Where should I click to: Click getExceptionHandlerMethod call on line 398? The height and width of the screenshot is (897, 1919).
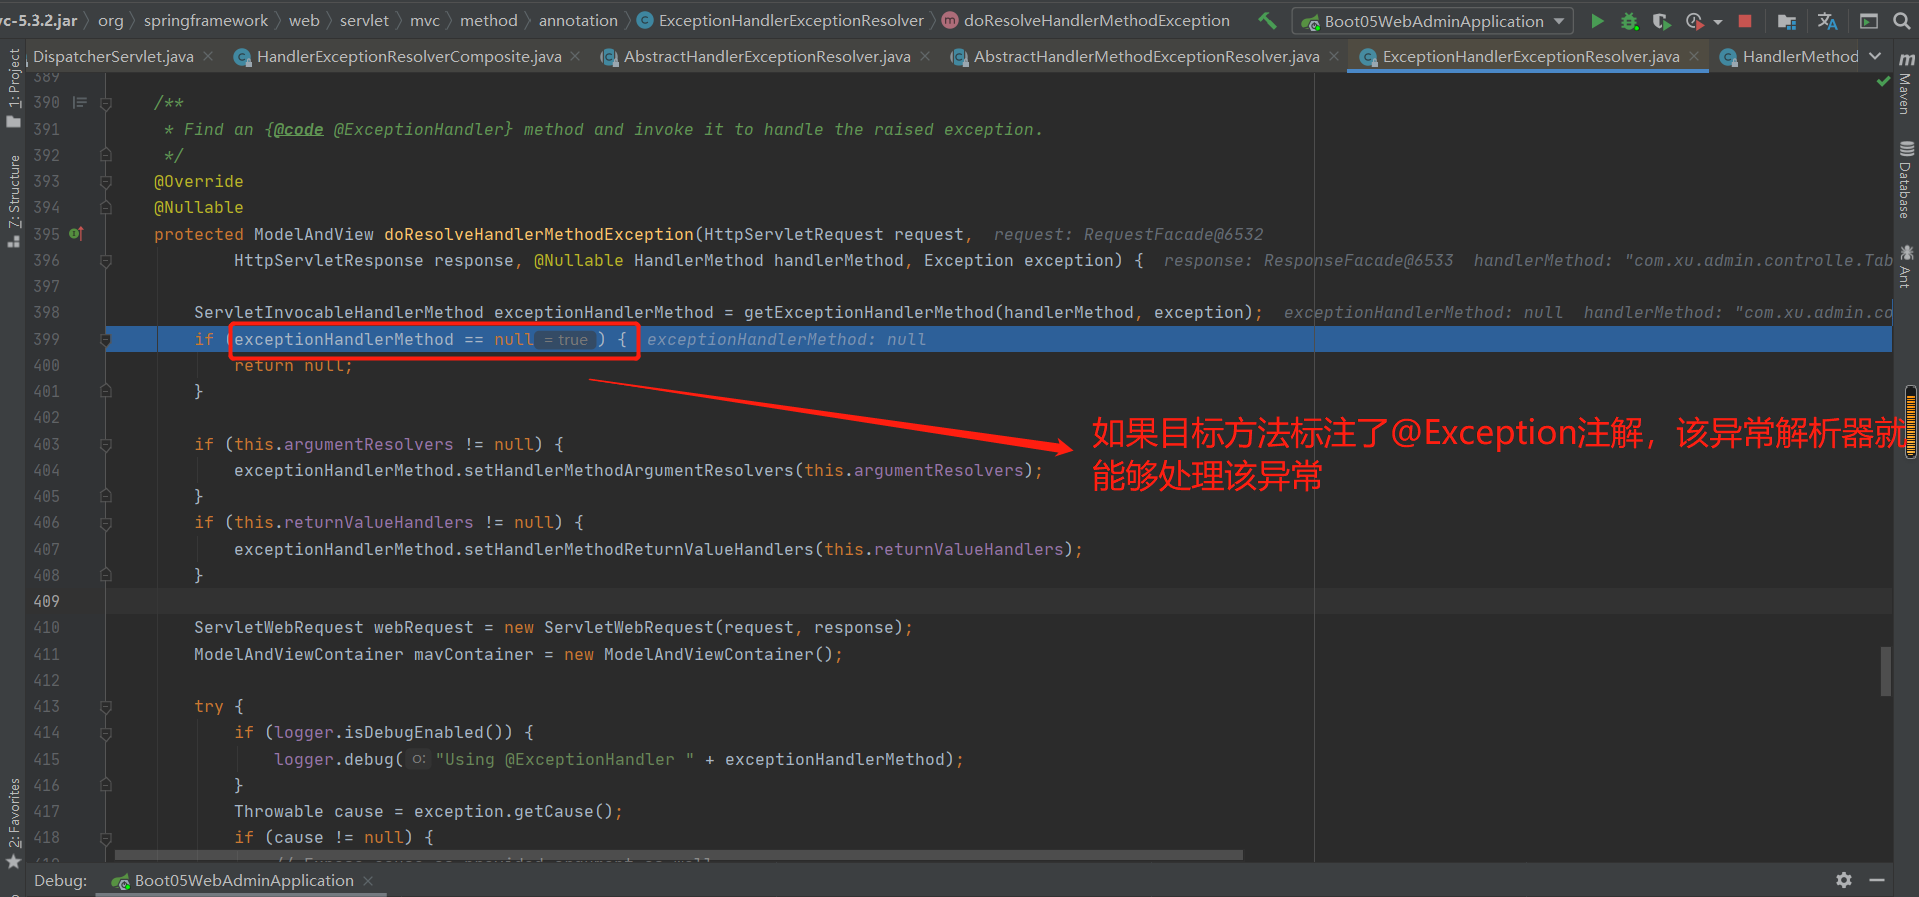point(868,313)
